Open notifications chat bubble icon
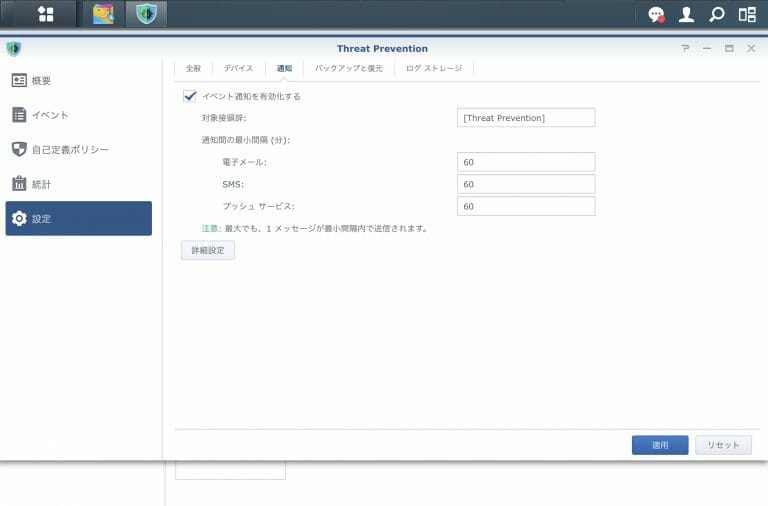 point(656,14)
